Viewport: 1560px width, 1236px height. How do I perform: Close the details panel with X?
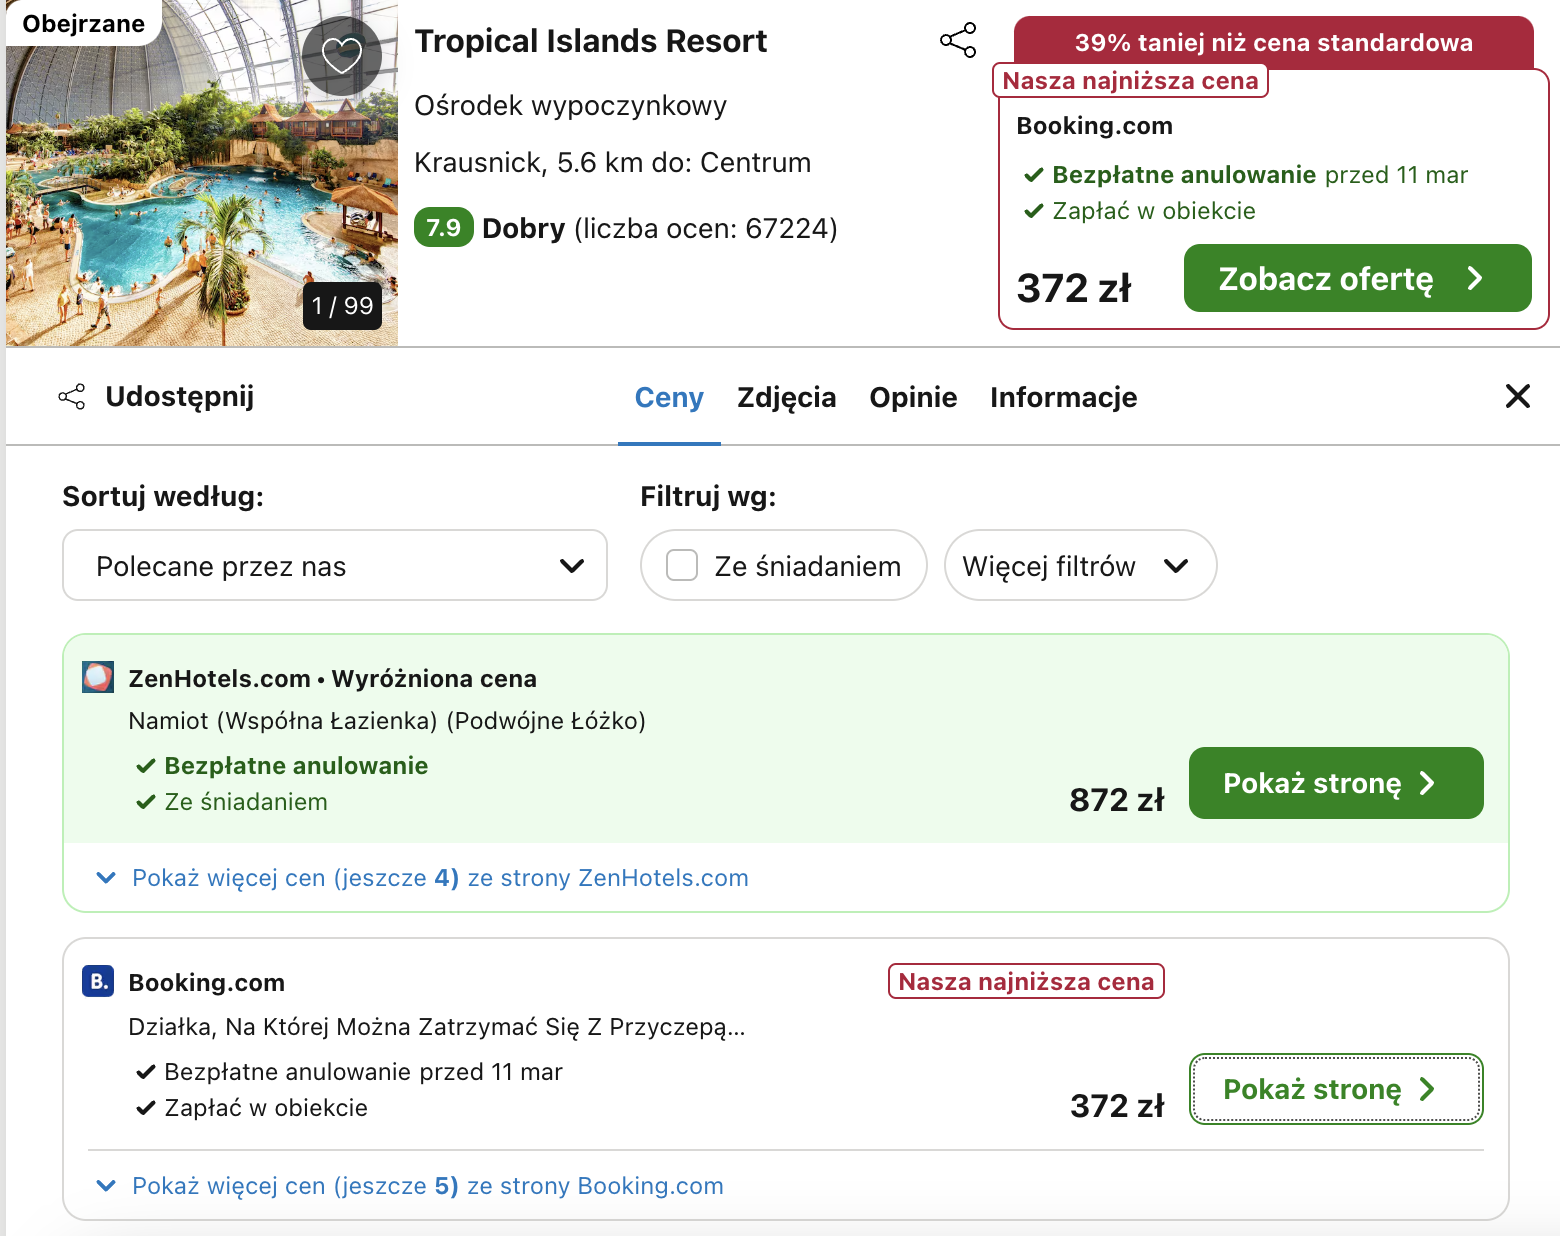1517,396
